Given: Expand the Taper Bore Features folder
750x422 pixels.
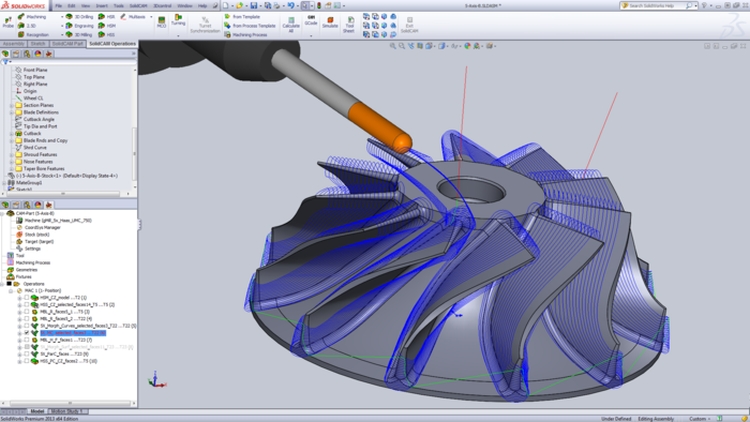Looking at the screenshot, I should (x=11, y=169).
